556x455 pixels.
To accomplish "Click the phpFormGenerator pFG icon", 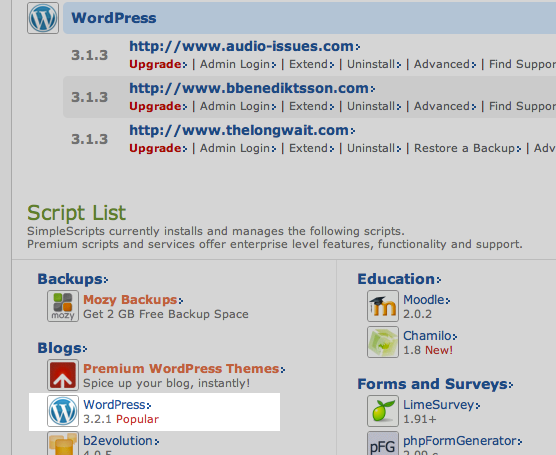I will click(383, 443).
